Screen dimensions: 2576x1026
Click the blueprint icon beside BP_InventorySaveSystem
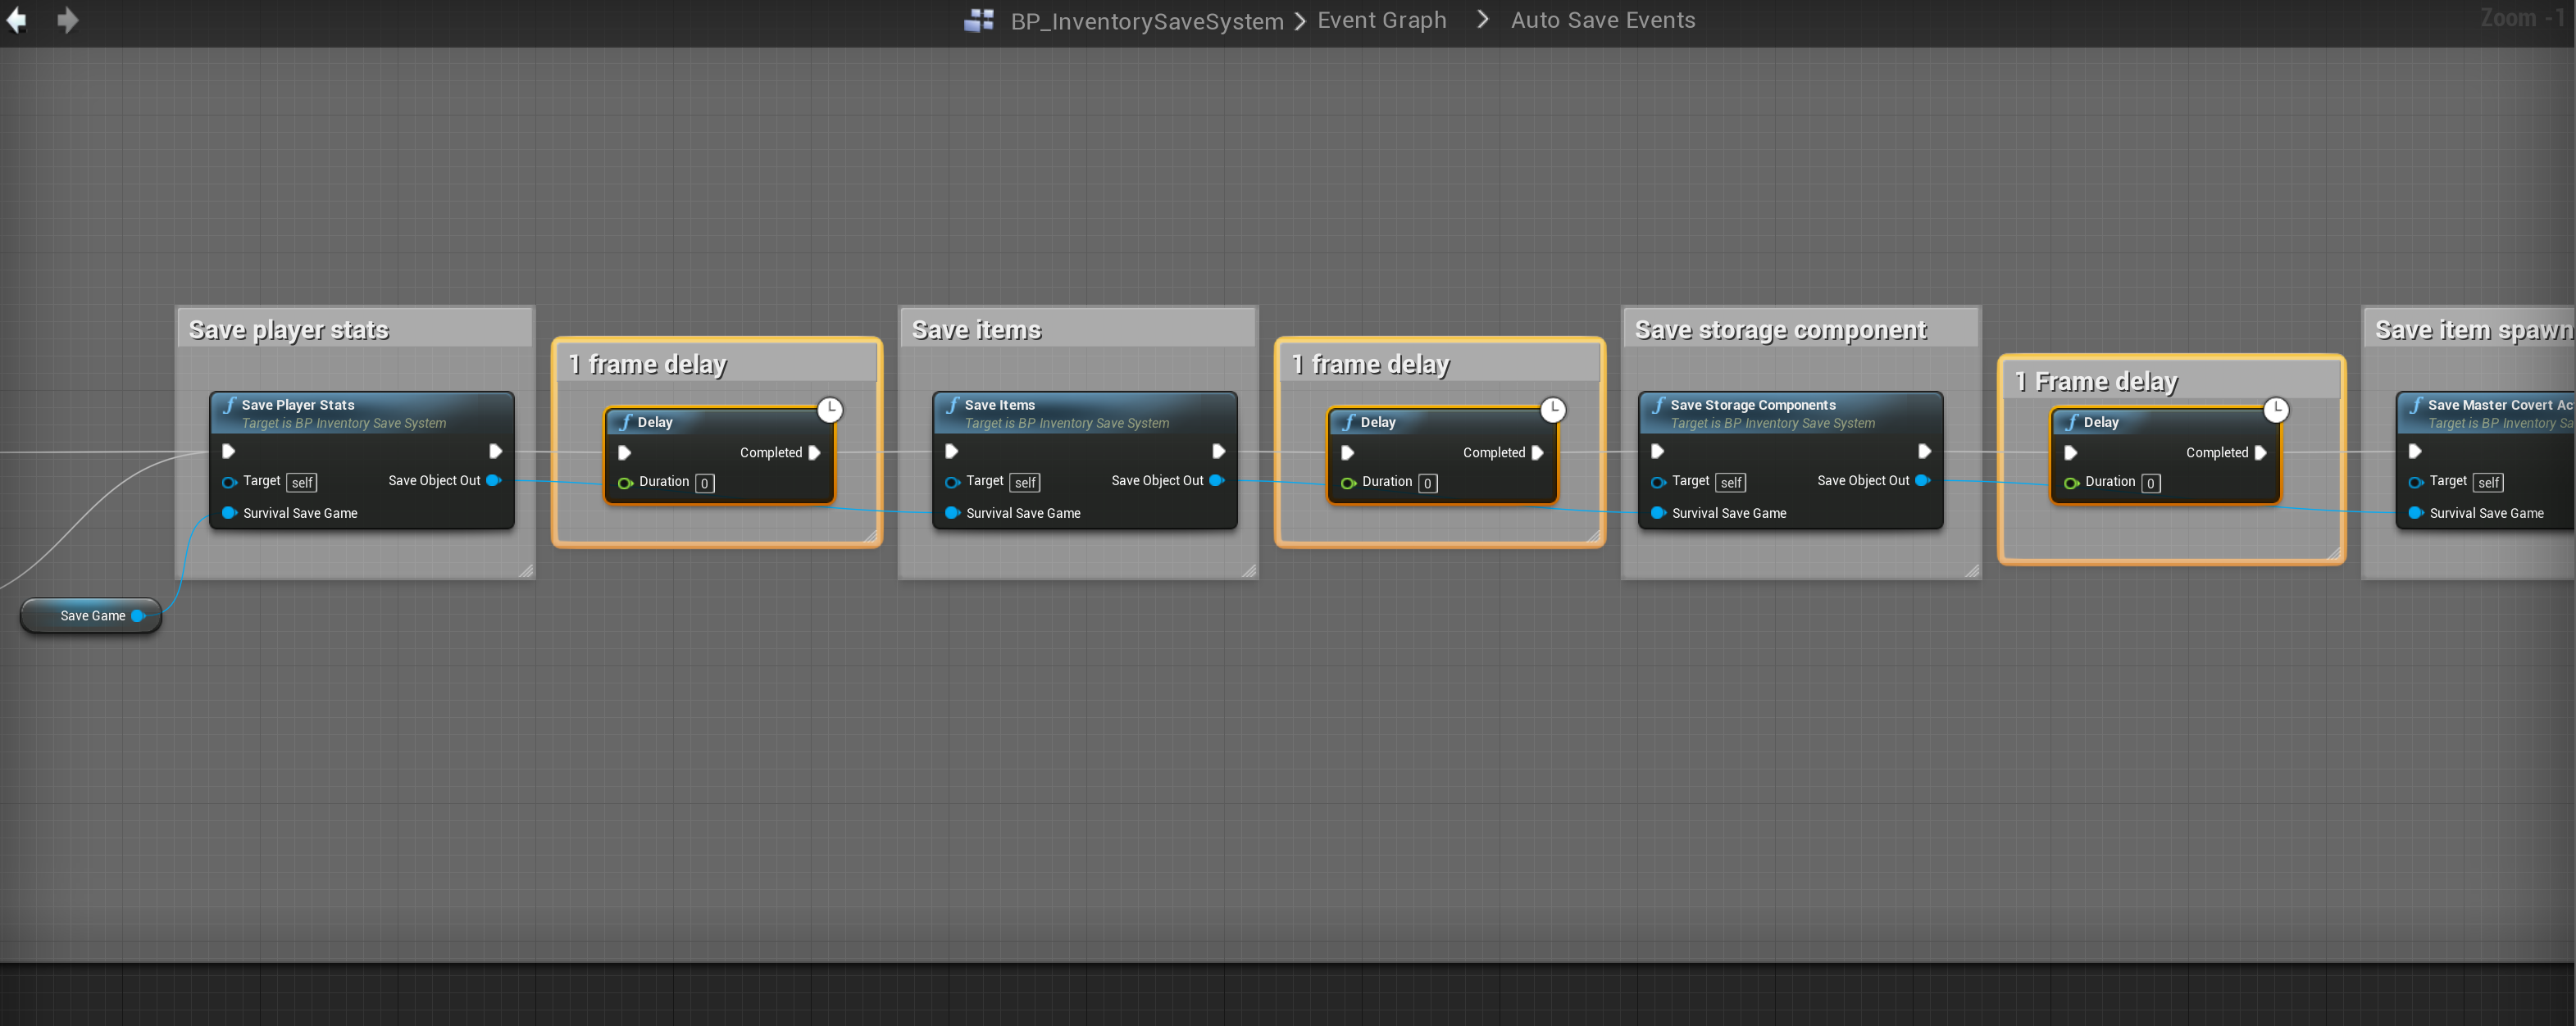(x=978, y=20)
